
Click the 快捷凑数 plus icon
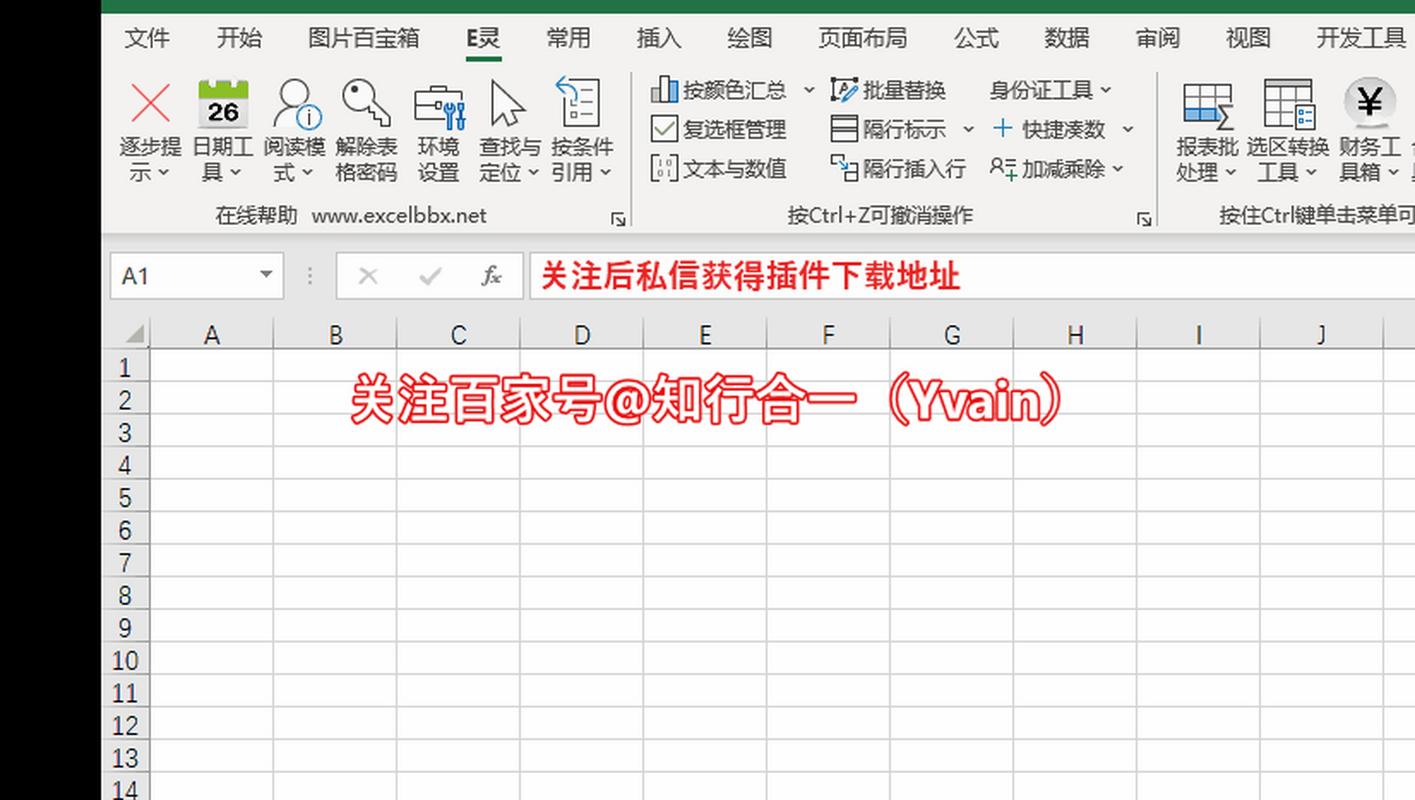(1003, 128)
